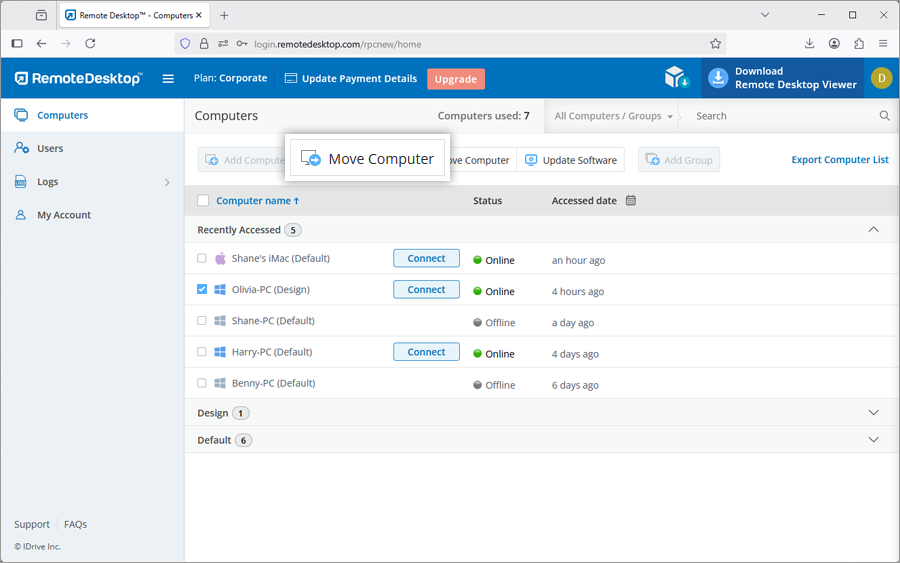Open My Account in sidebar

pos(64,215)
